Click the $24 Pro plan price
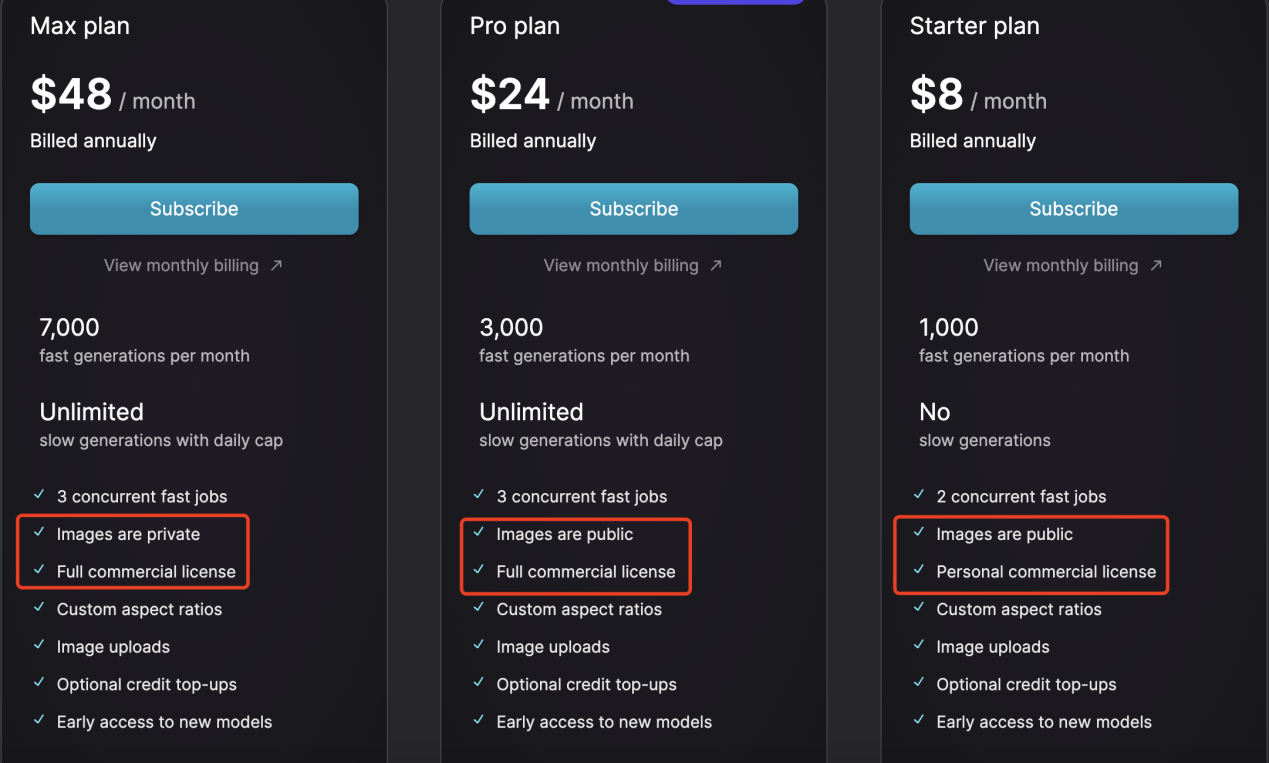The width and height of the screenshot is (1269, 763). [x=510, y=95]
